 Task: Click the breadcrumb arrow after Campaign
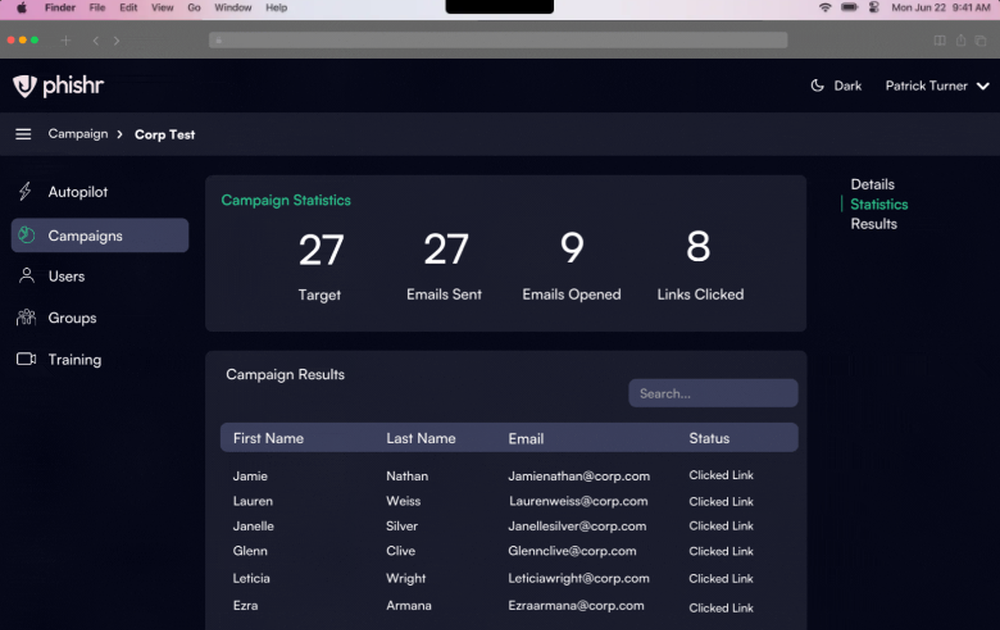[120, 135]
